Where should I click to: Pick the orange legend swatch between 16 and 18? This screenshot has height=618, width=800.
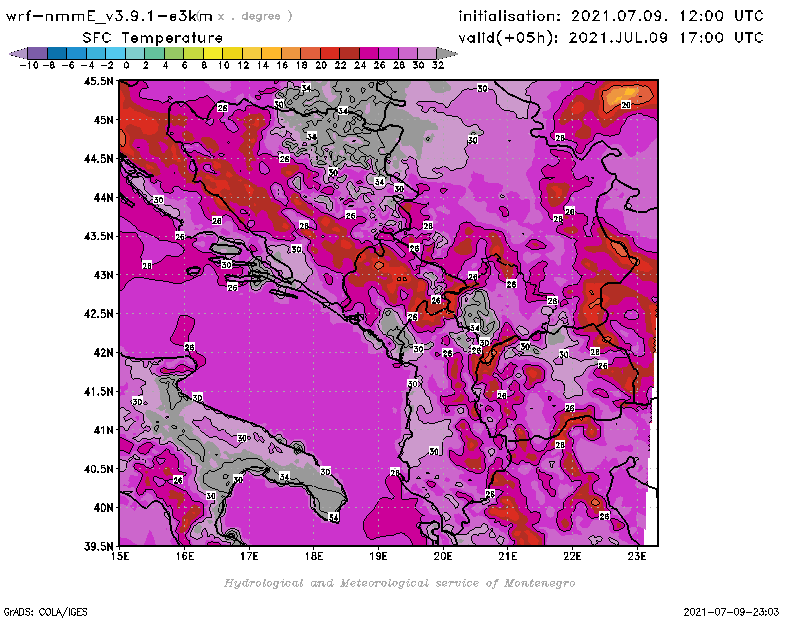pyautogui.click(x=291, y=53)
